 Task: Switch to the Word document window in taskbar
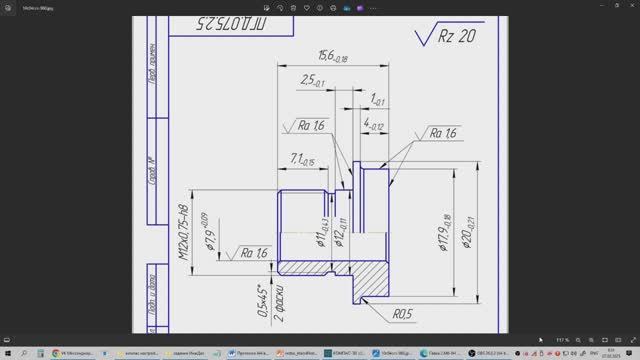pos(249,353)
